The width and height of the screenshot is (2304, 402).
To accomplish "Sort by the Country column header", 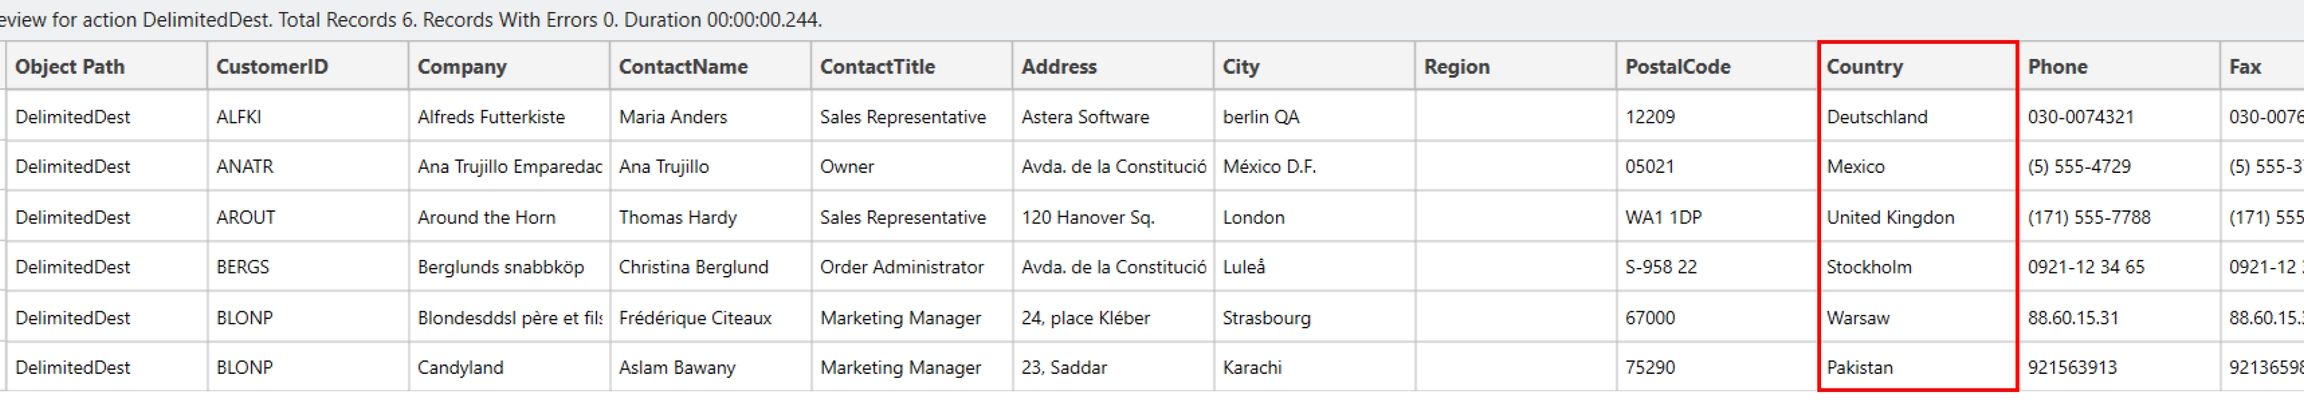I will pos(1864,67).
